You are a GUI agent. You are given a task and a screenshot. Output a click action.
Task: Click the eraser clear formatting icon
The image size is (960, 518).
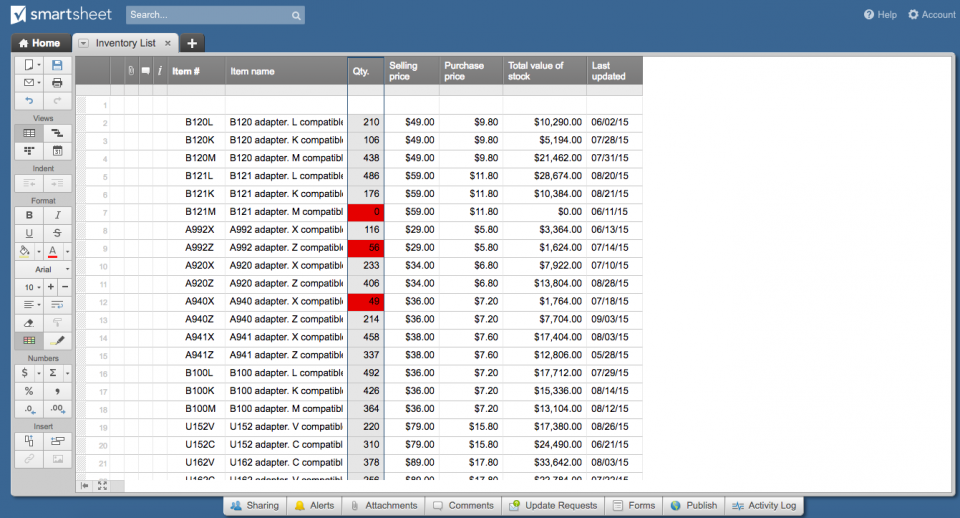coord(29,323)
